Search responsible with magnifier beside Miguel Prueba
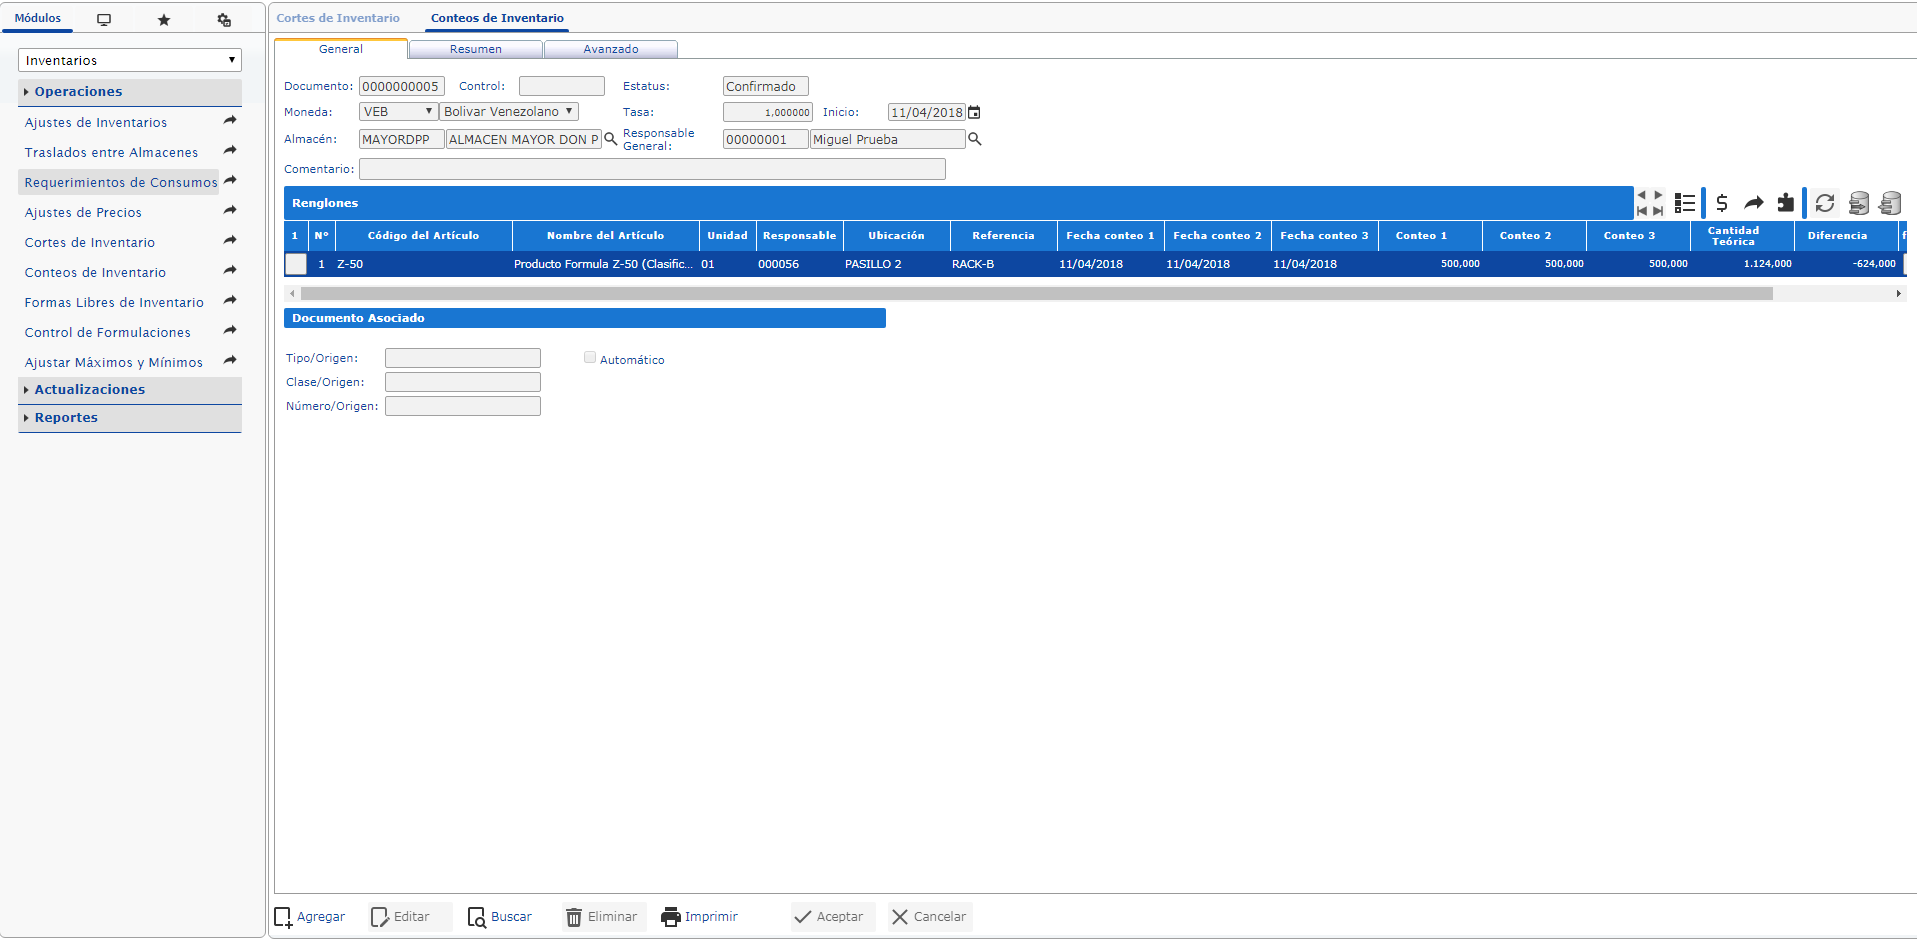 click(975, 139)
